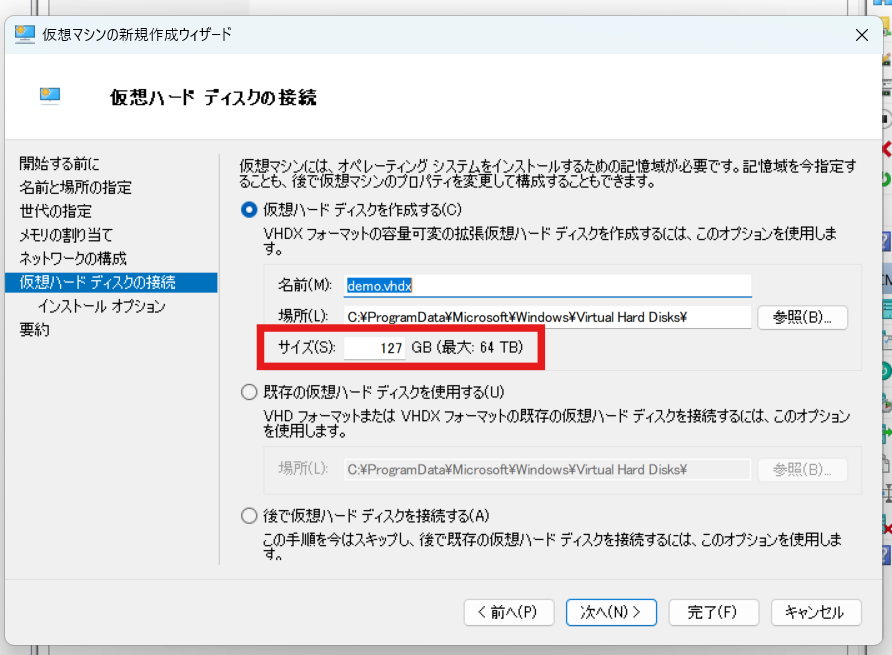Image resolution: width=892 pixels, height=655 pixels.
Task: Select 後で仮想ハード ディスクを接続する radio button
Action: coord(249,516)
